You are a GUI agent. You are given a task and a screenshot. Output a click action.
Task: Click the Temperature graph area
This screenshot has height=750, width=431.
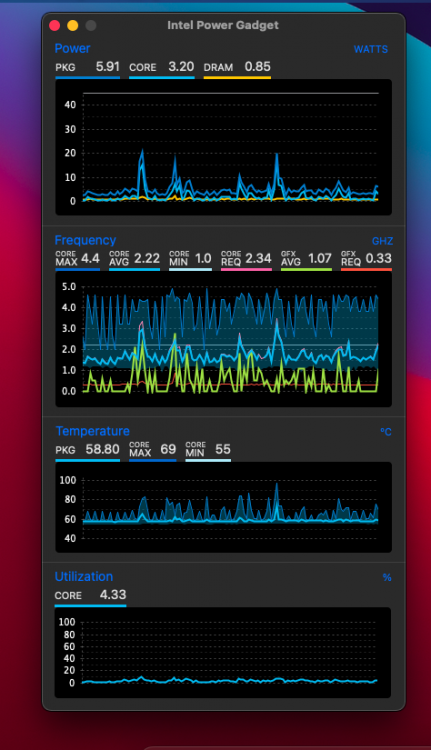[x=223, y=507]
